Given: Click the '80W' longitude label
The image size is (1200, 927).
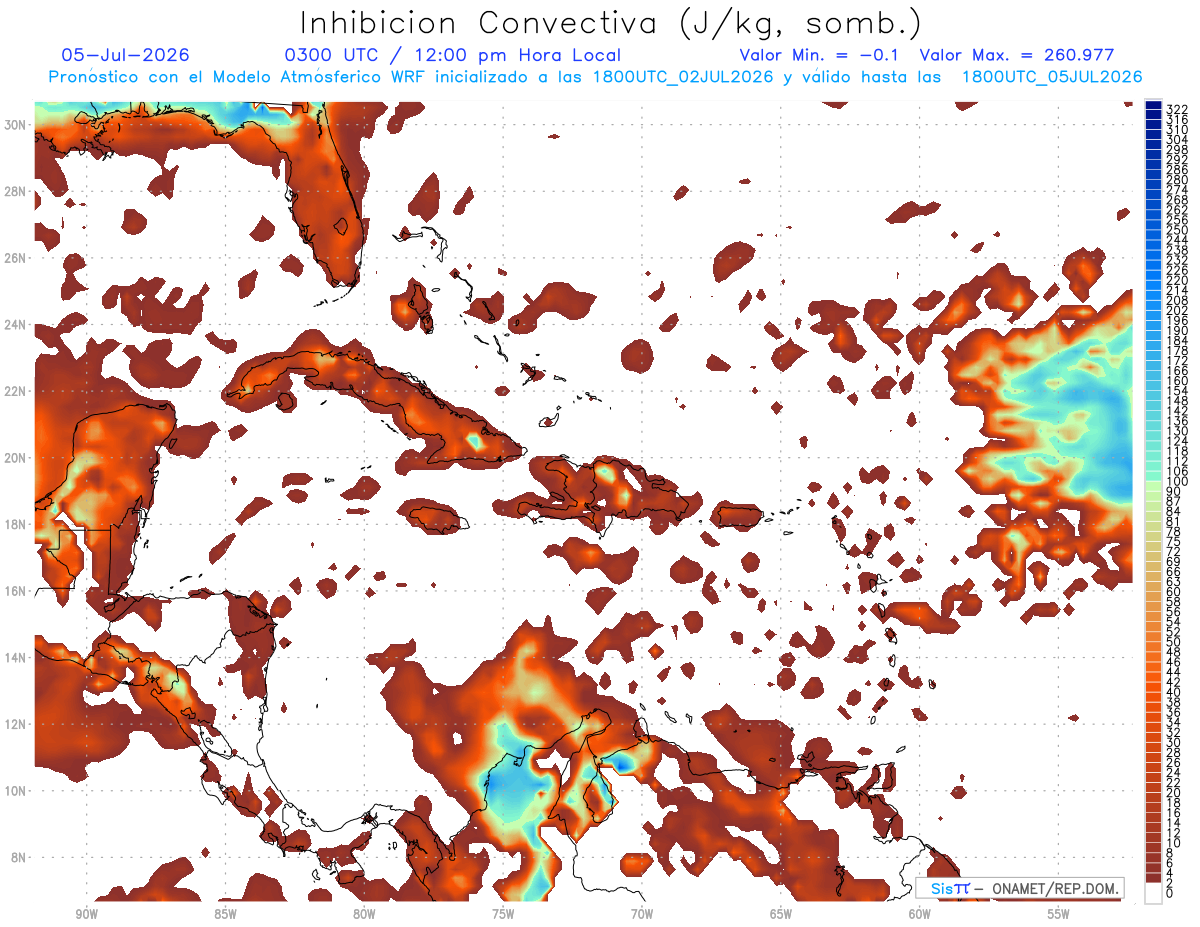Looking at the screenshot, I should click(364, 914).
